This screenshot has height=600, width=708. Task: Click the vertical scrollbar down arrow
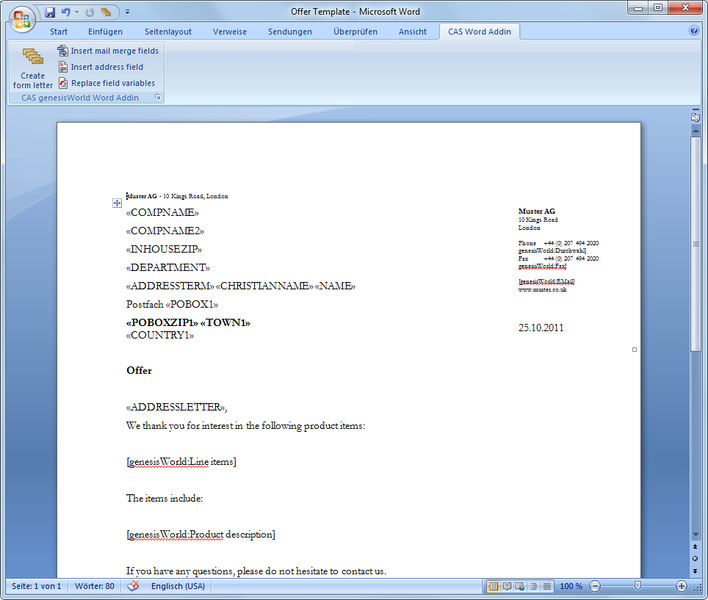[x=695, y=534]
